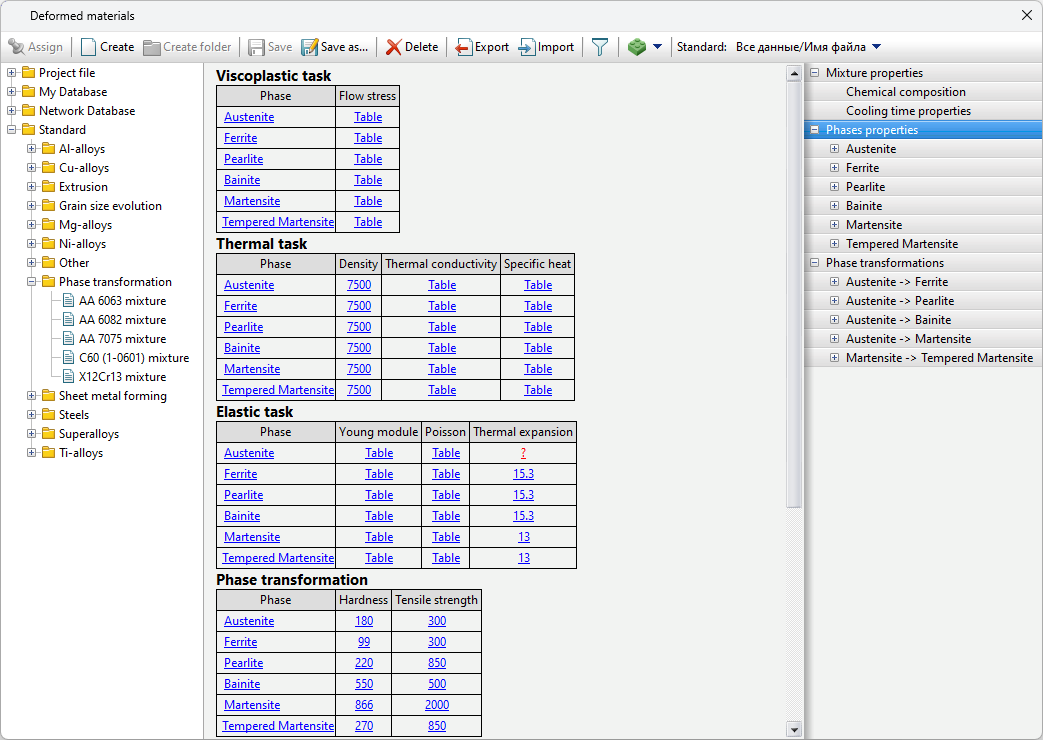The image size is (1043, 740).
Task: Click the Import icon in toolbar
Action: point(527,47)
